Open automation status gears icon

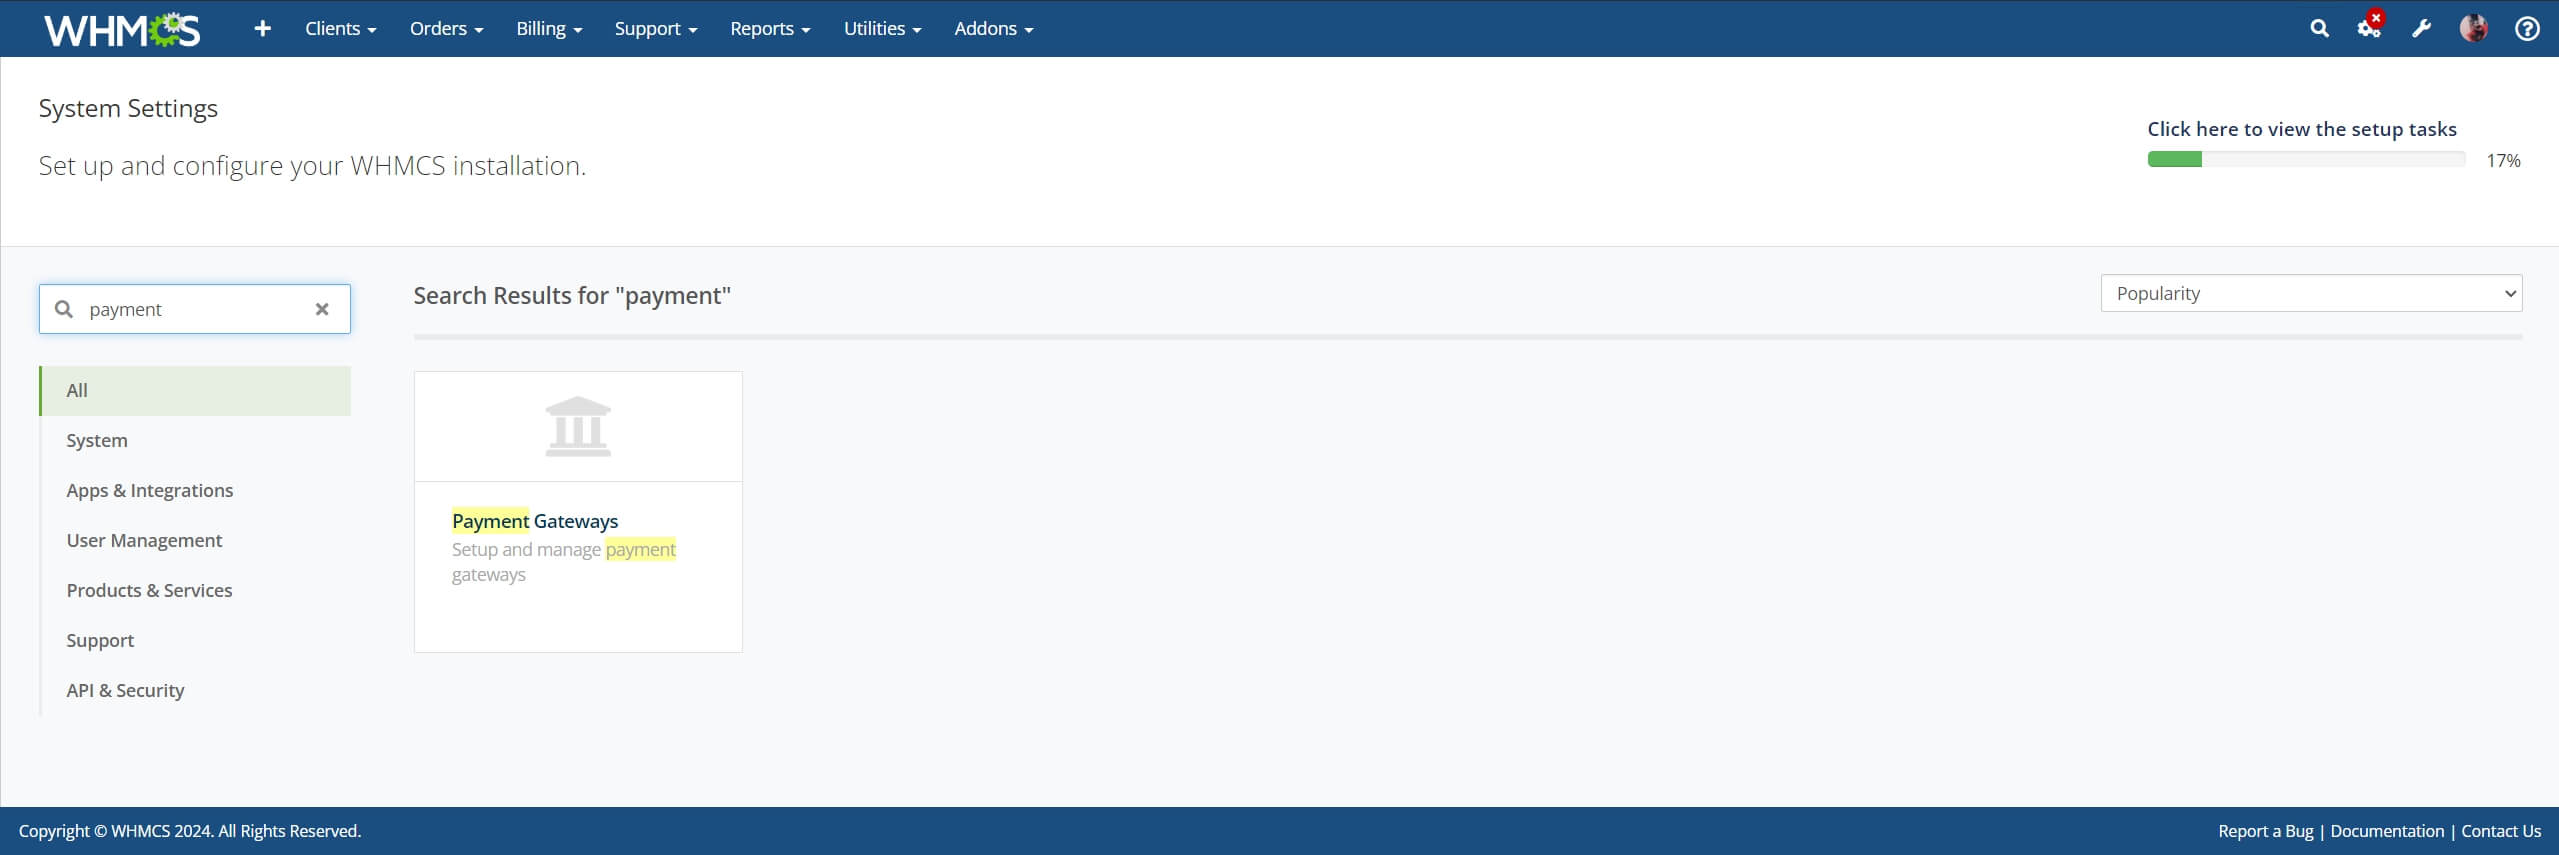click(x=2369, y=27)
